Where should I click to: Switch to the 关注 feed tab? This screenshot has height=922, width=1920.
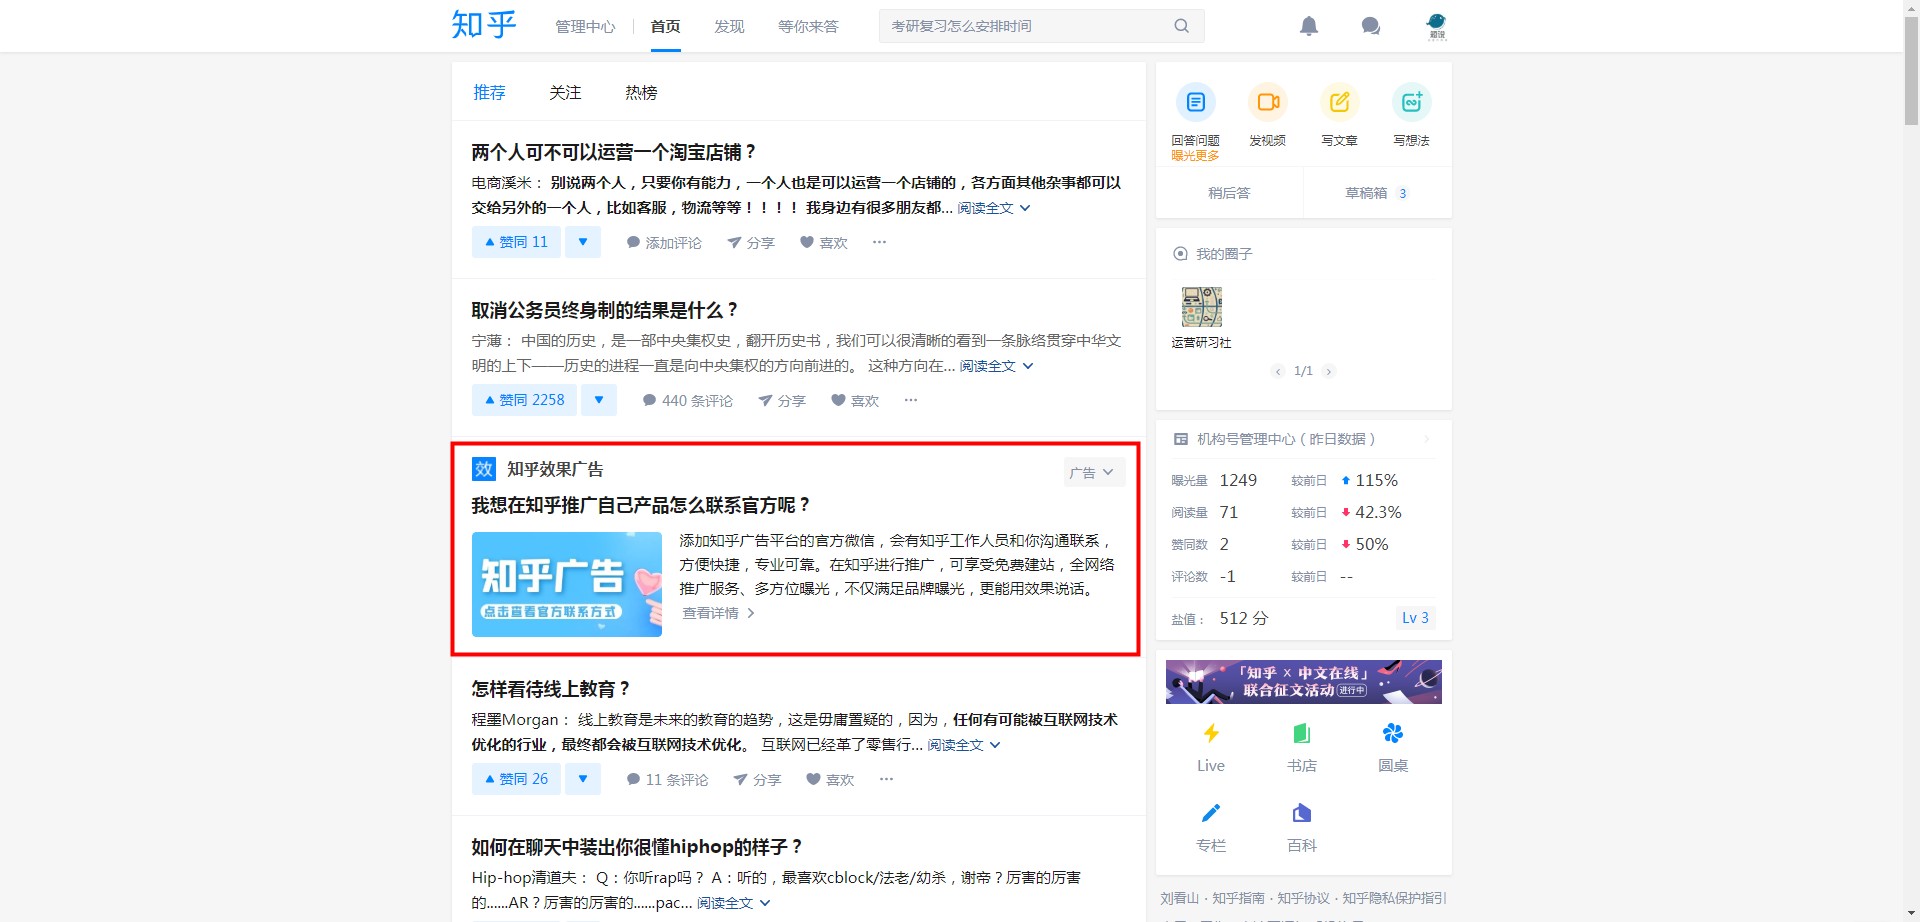coord(565,92)
